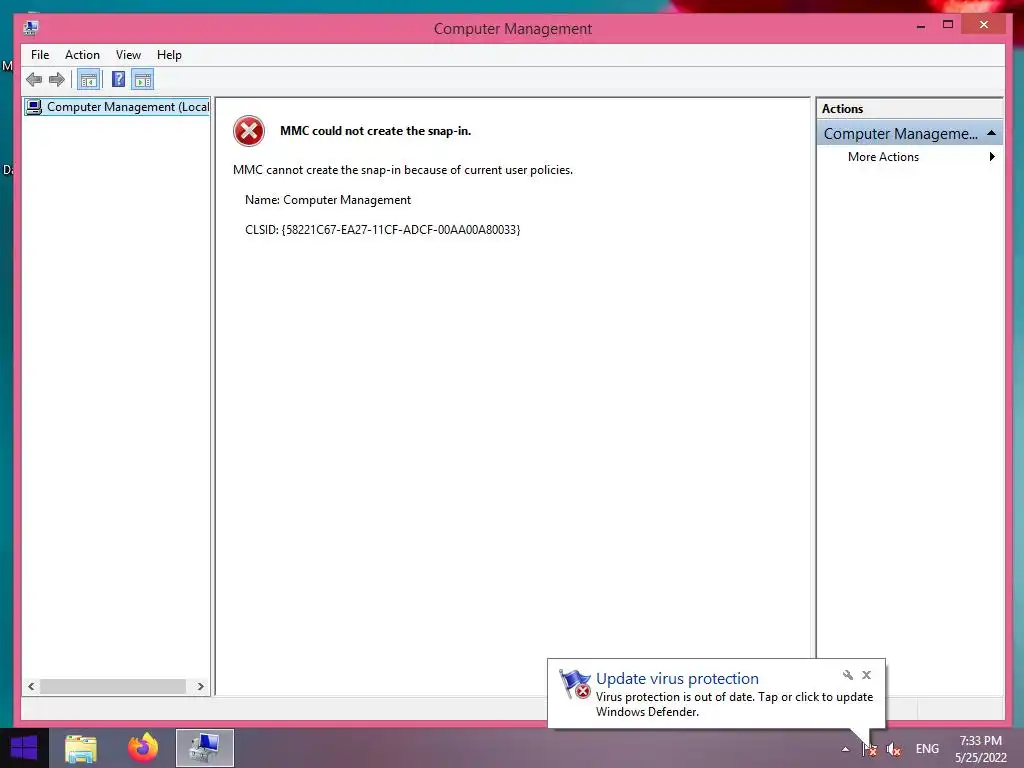
Task: Click the CLSID text line
Action: click(383, 230)
